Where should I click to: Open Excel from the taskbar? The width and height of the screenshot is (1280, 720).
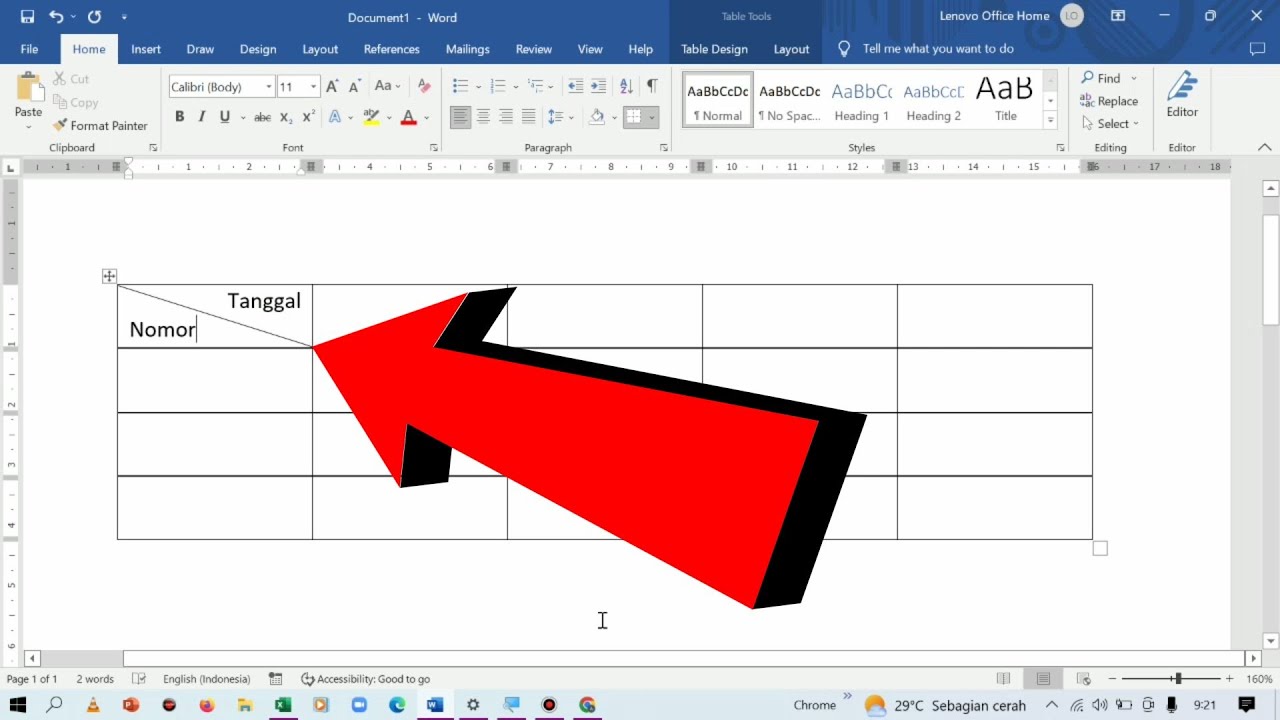(x=283, y=705)
